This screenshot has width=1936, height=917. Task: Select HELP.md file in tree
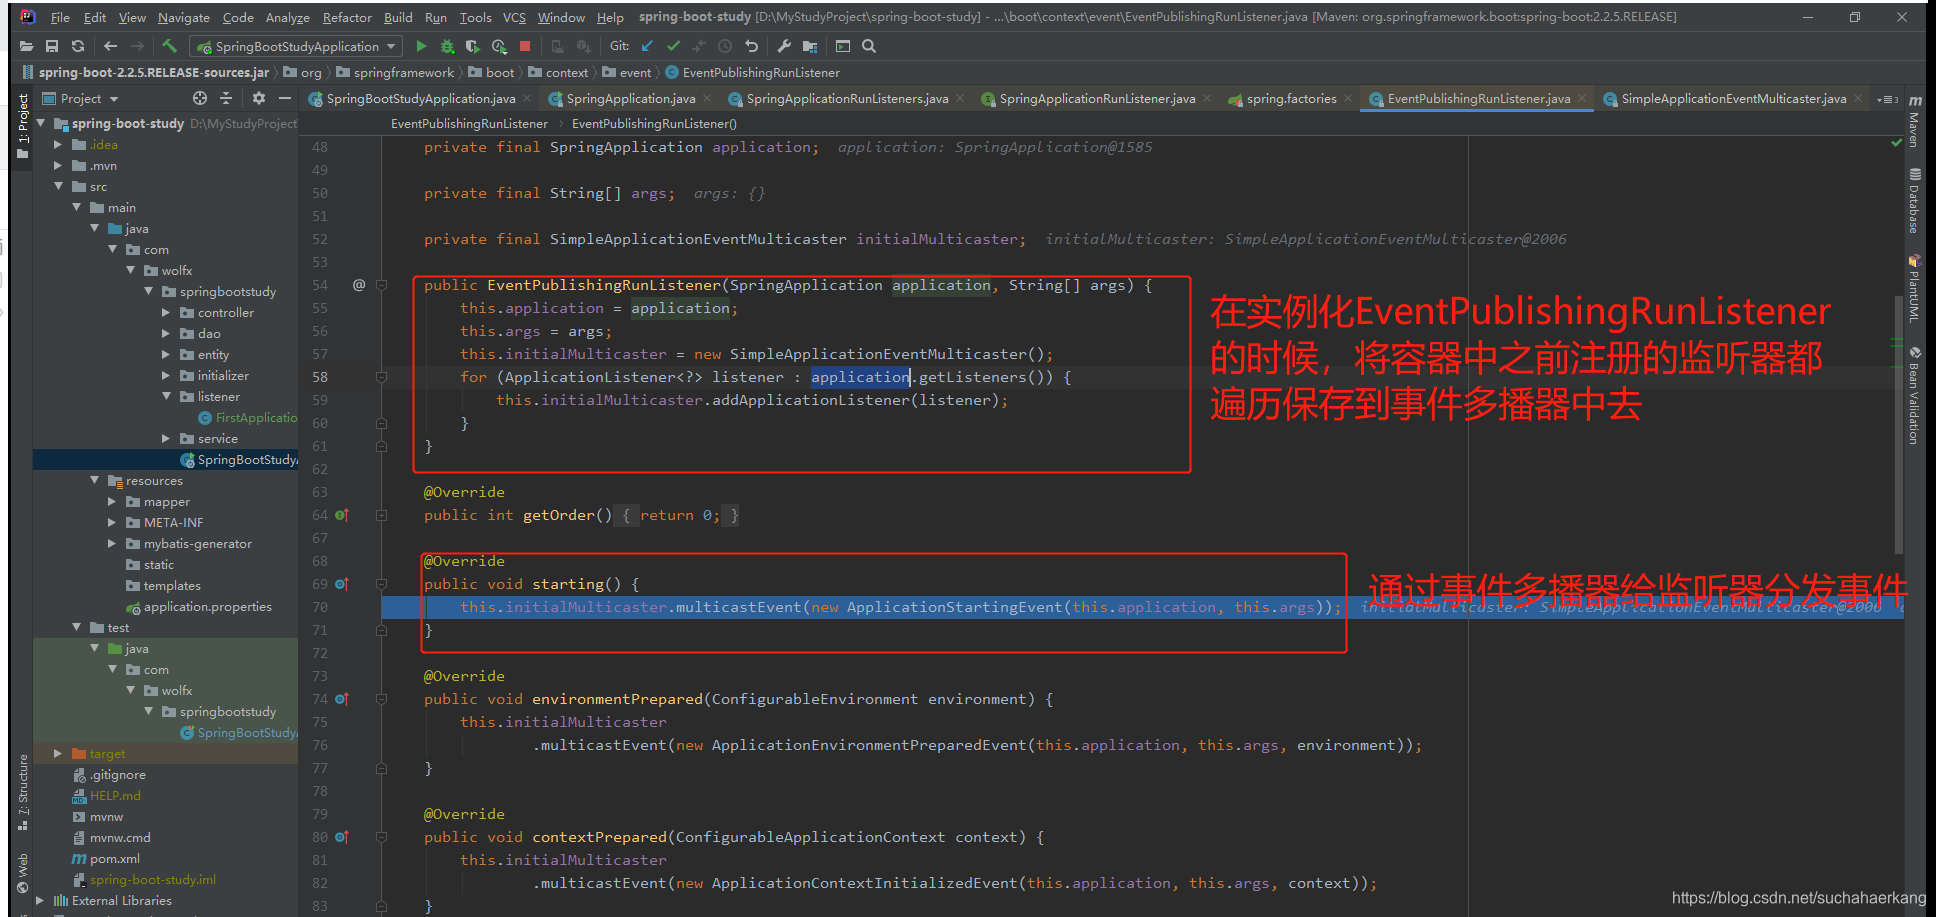[x=115, y=795]
